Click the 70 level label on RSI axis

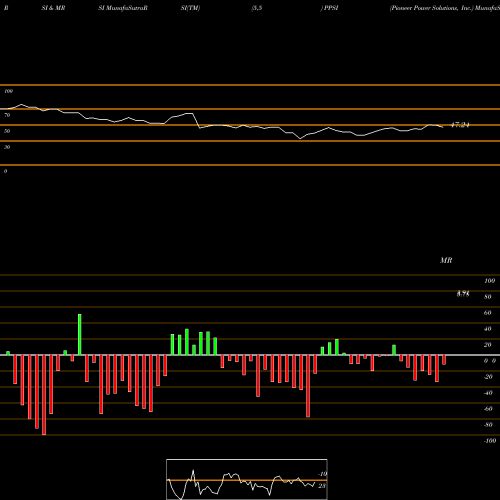tap(7, 115)
